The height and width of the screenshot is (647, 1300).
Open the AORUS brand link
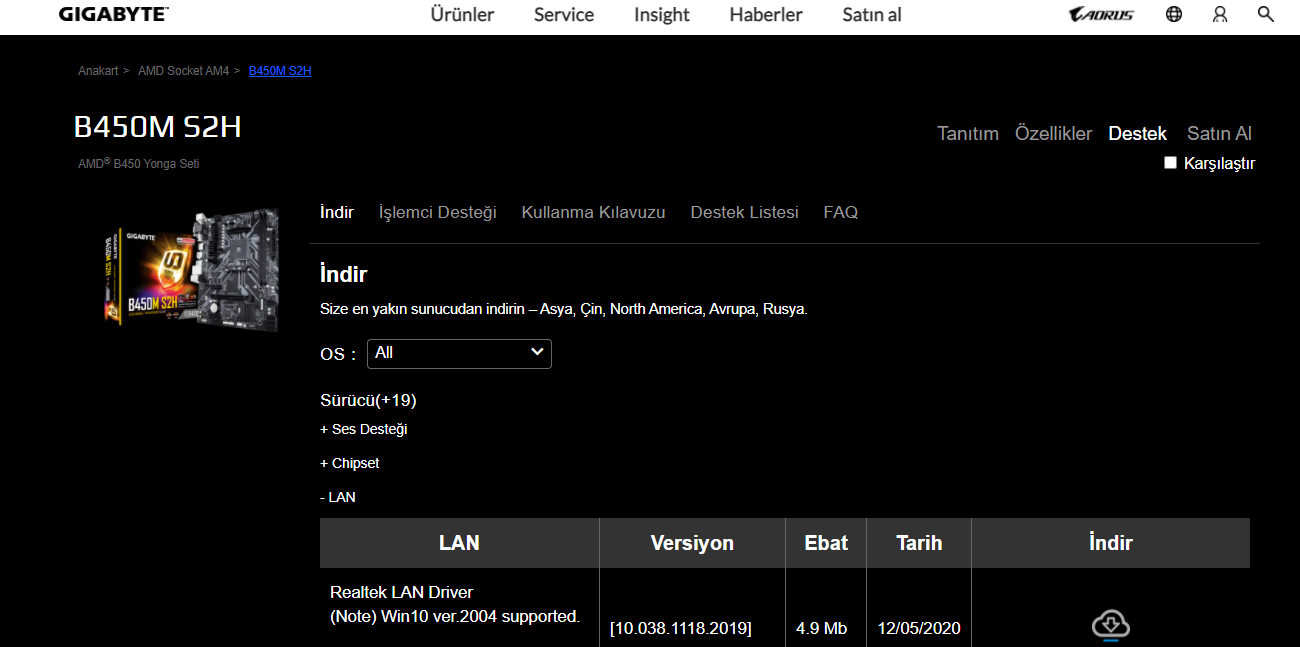pyautogui.click(x=1101, y=14)
